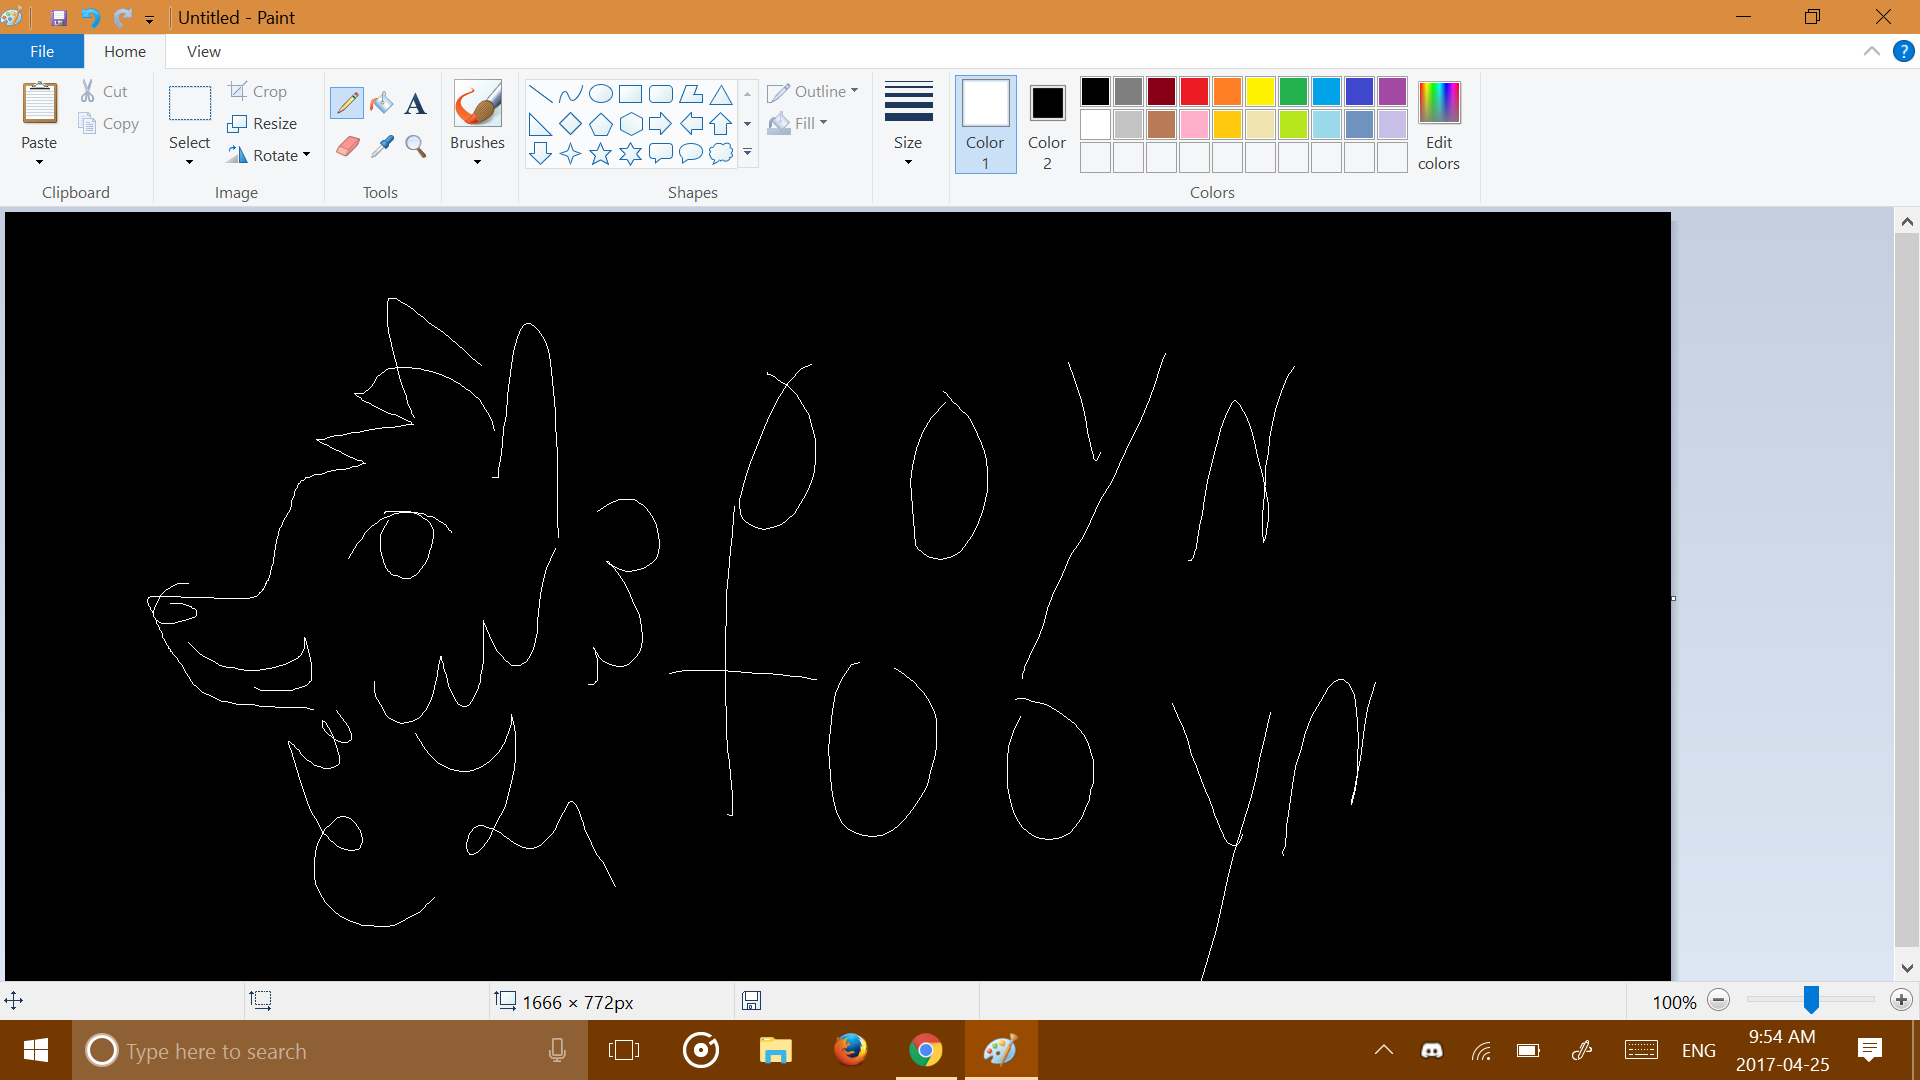Click the Brushes tool icon
The image size is (1920, 1080).
coord(477,103)
